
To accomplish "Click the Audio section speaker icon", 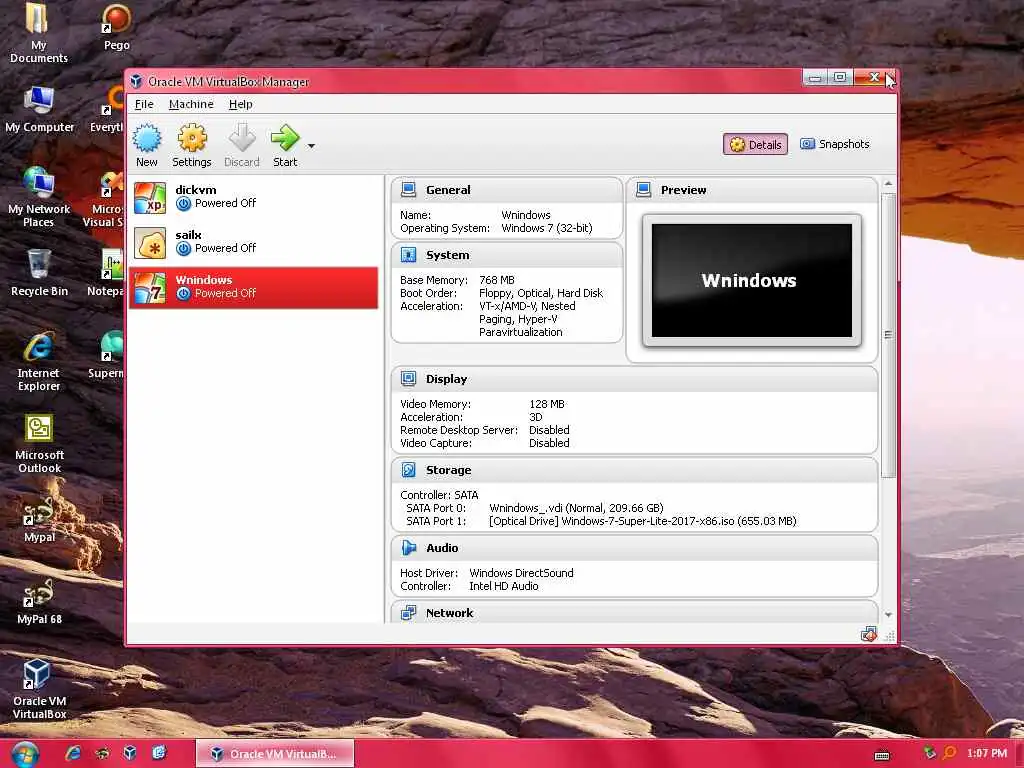I will pyautogui.click(x=409, y=547).
